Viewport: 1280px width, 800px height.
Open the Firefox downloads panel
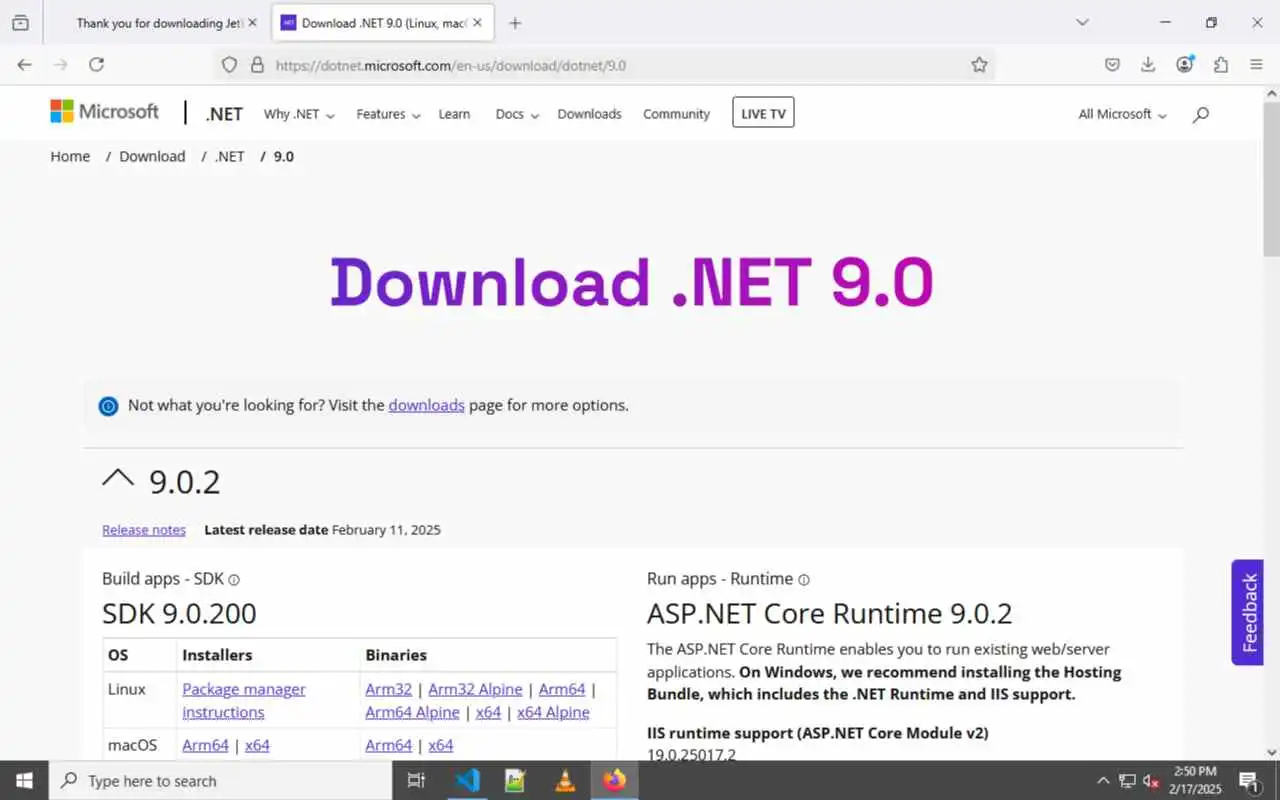point(1148,64)
